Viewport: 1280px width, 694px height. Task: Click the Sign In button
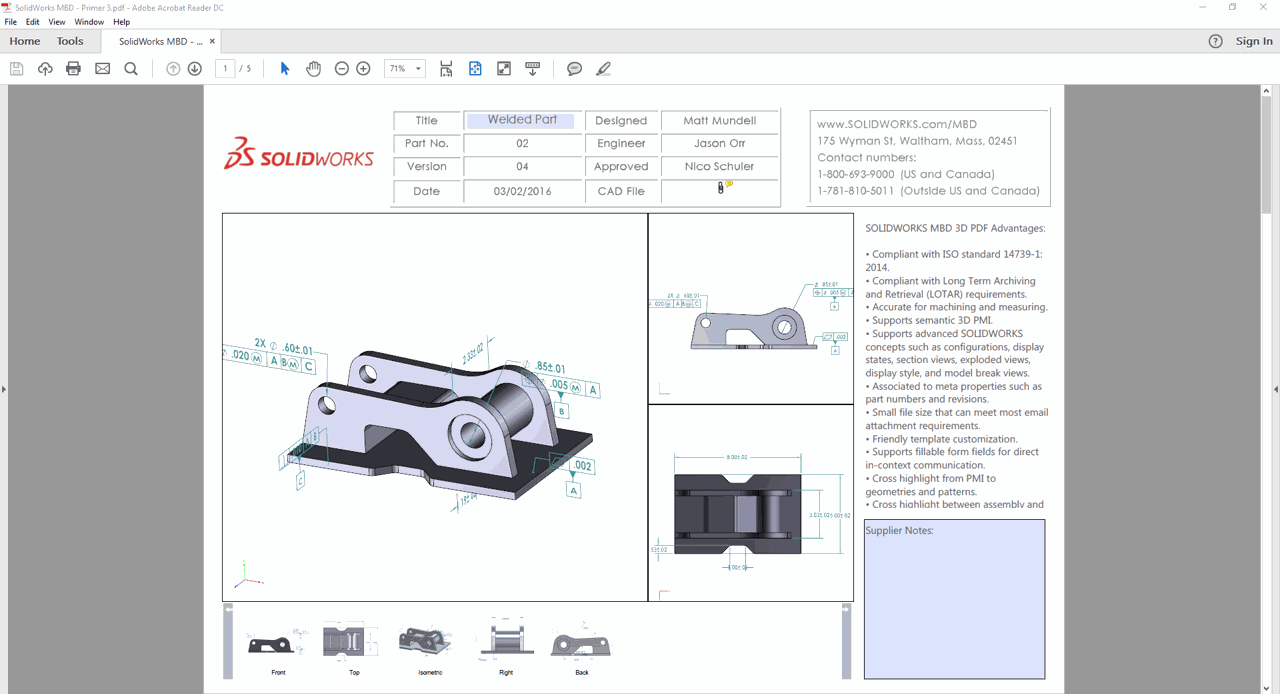coord(1254,41)
